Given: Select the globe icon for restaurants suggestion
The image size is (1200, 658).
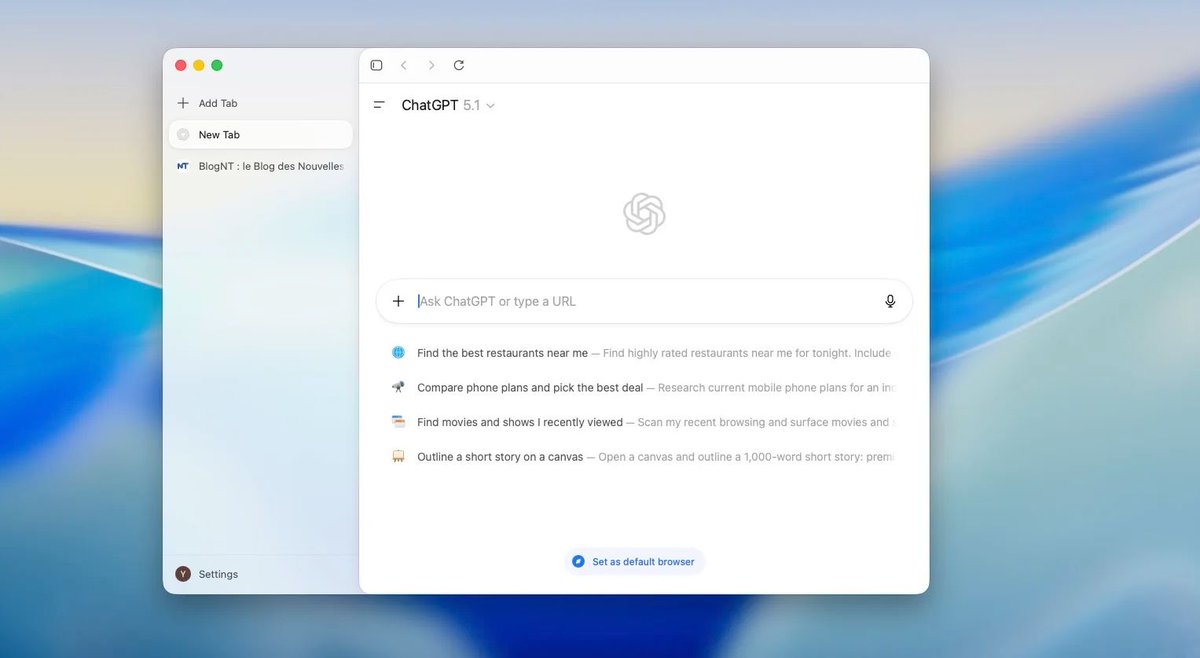Looking at the screenshot, I should tap(398, 352).
